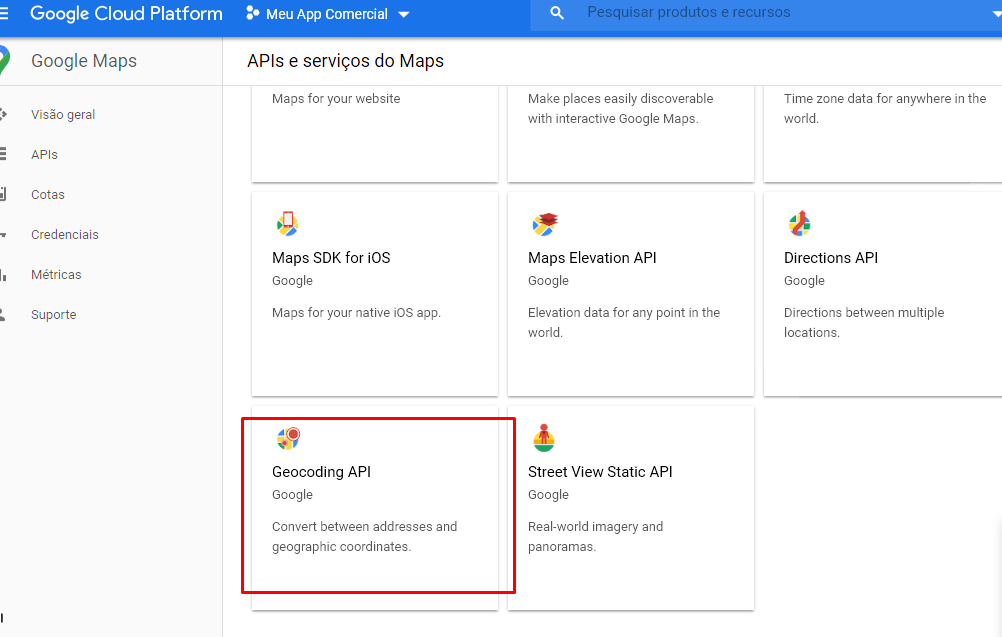The width and height of the screenshot is (1002, 637).
Task: Select the 'Maps for your website' card
Action: click(x=374, y=135)
